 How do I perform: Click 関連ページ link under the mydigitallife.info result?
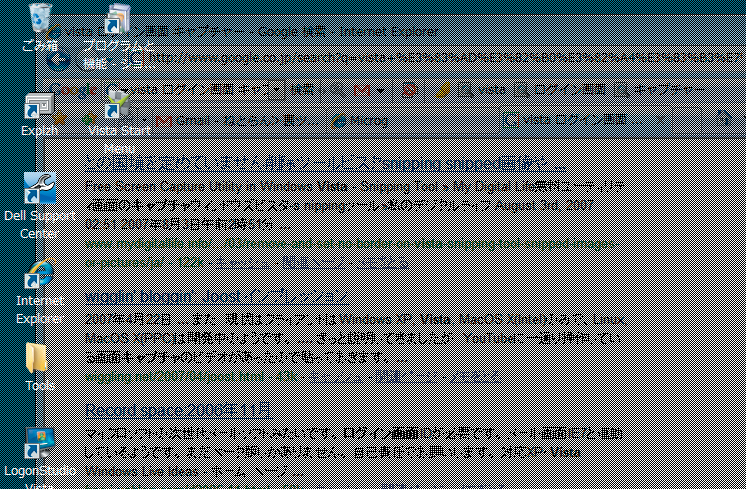[314, 263]
